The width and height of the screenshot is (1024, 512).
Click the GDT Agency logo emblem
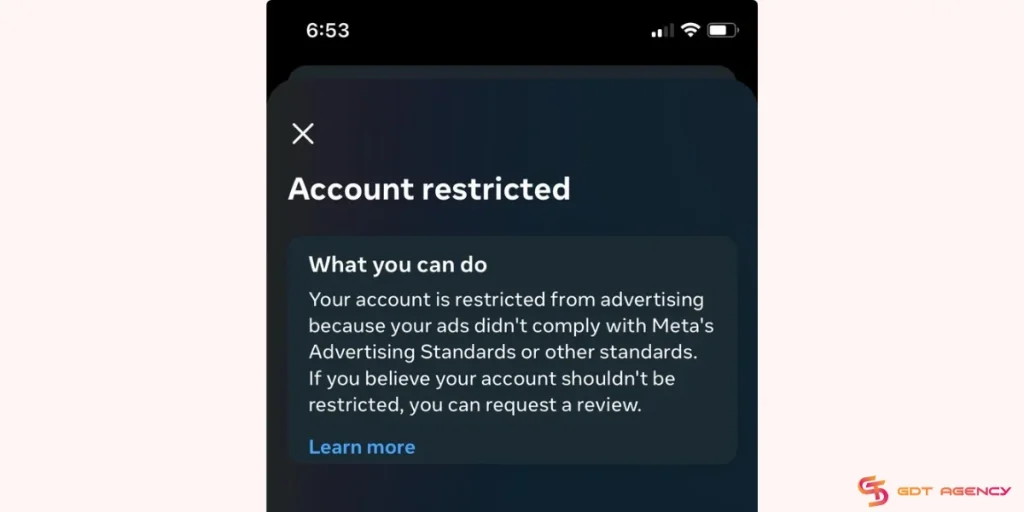click(873, 491)
